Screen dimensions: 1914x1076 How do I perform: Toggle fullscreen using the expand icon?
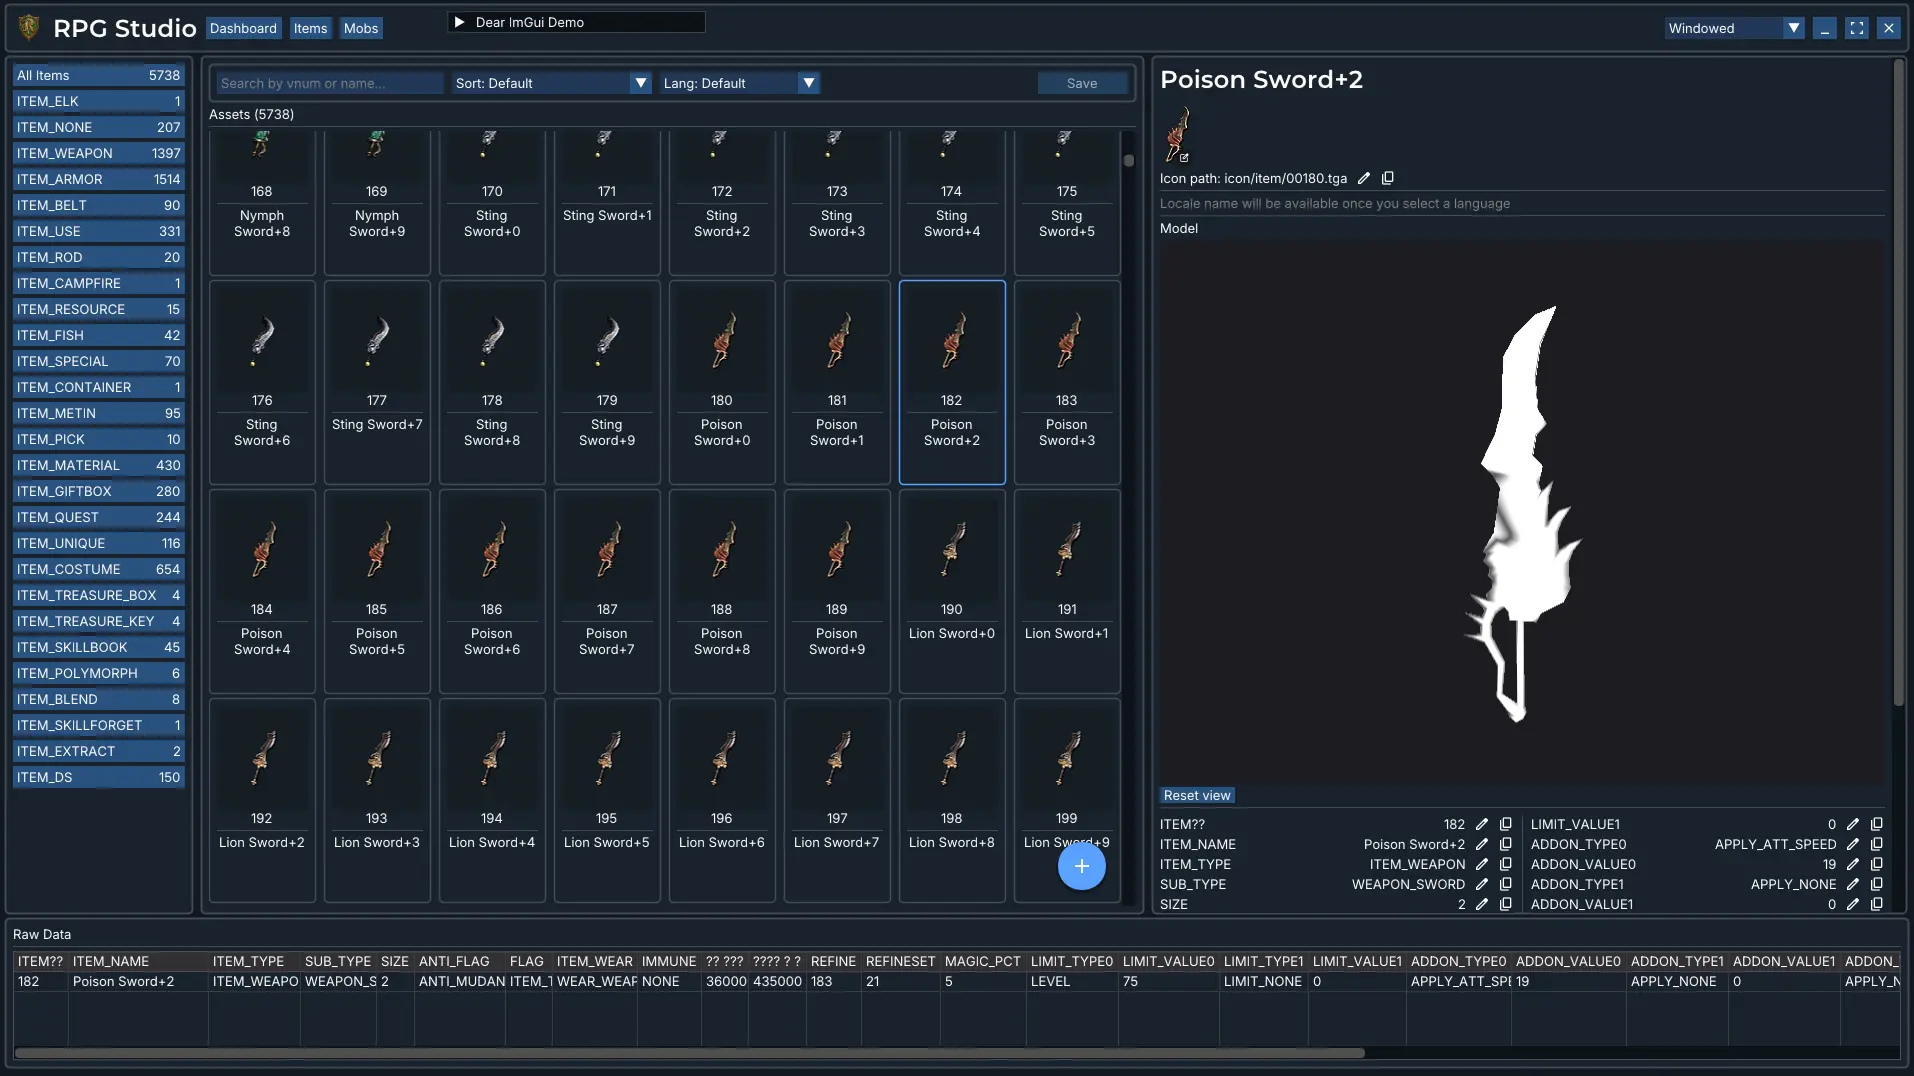(1857, 28)
